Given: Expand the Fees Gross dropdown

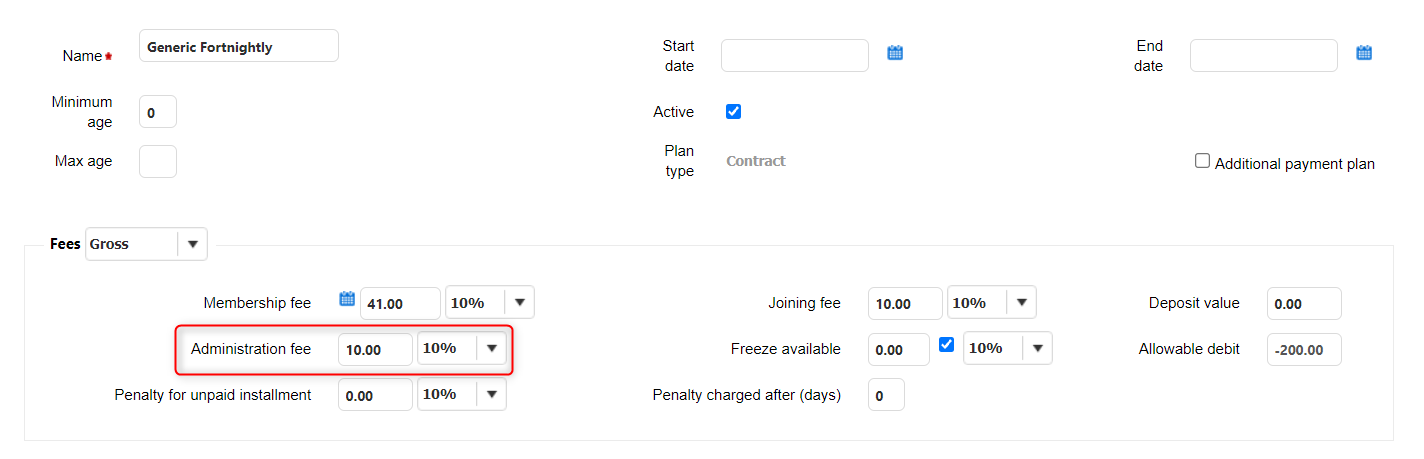Looking at the screenshot, I should pos(192,244).
